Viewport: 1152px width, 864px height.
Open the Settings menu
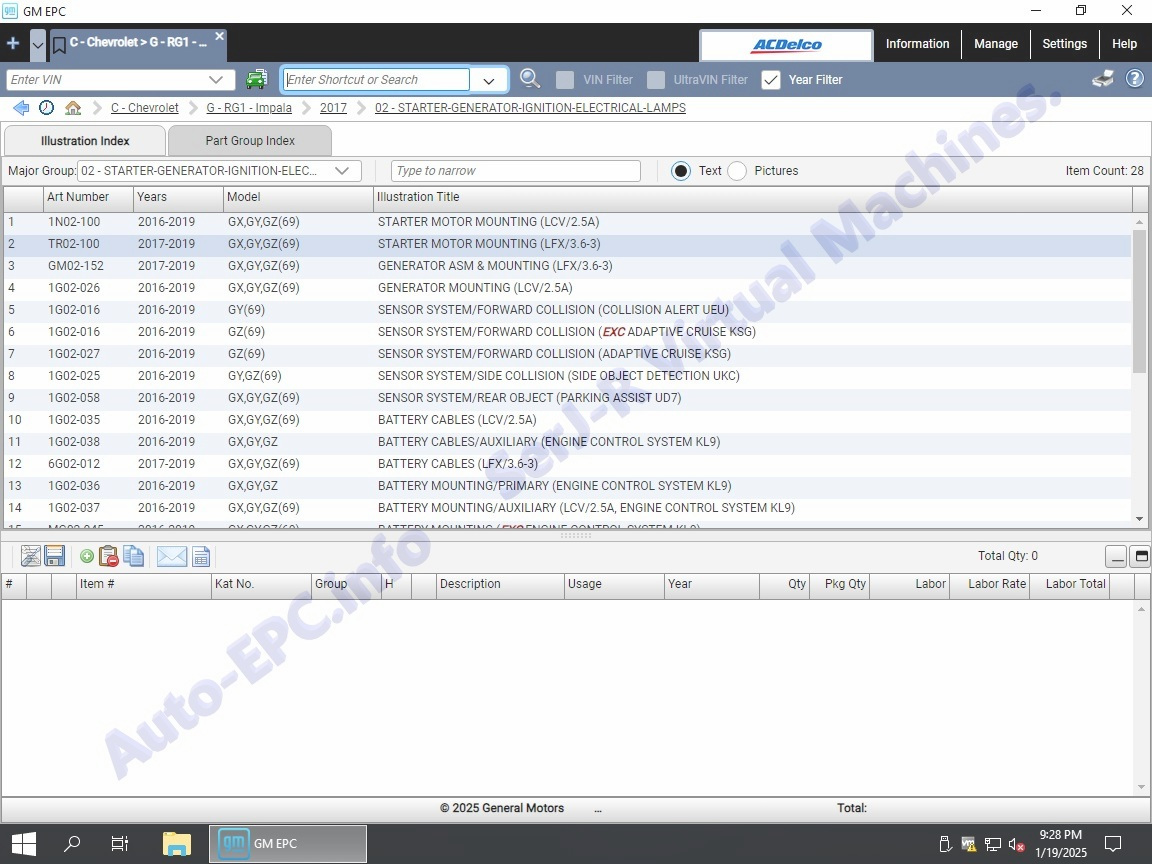1064,44
